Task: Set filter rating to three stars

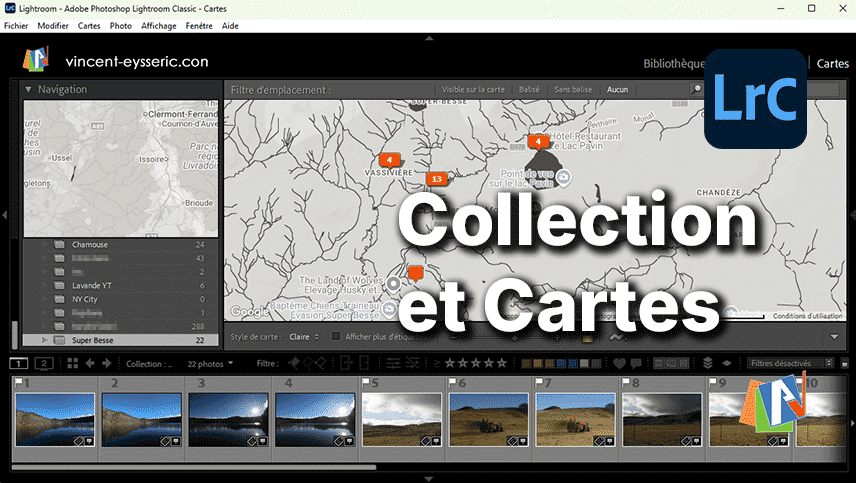Action: click(x=476, y=363)
